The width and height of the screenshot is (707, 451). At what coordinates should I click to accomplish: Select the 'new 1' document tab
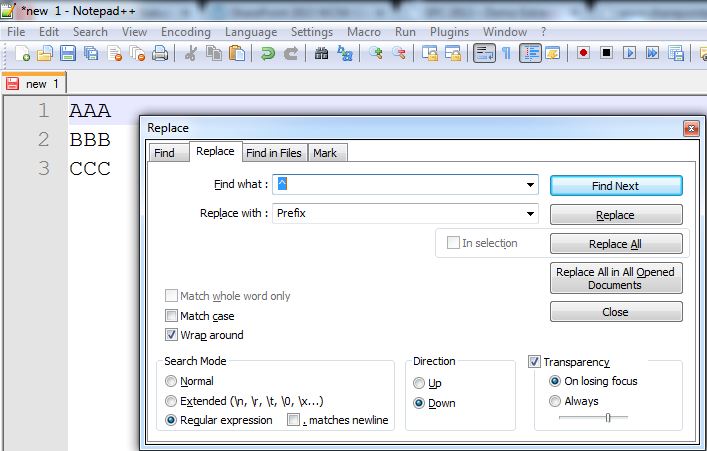click(x=34, y=83)
